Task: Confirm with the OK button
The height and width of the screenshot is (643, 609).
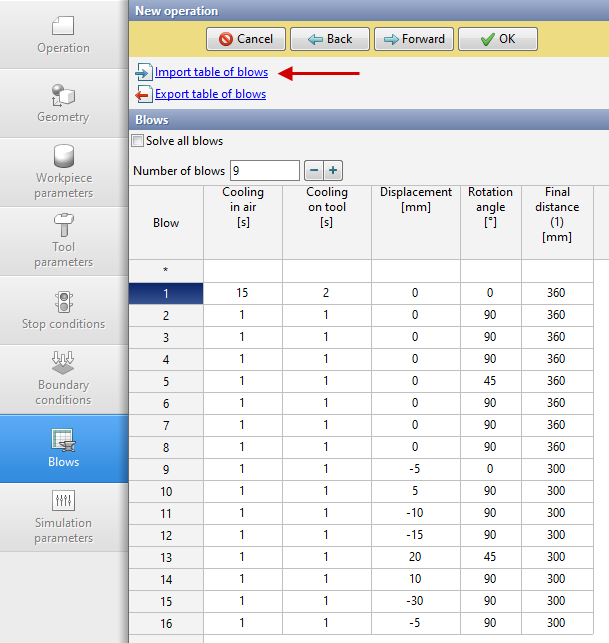Action: [498, 39]
